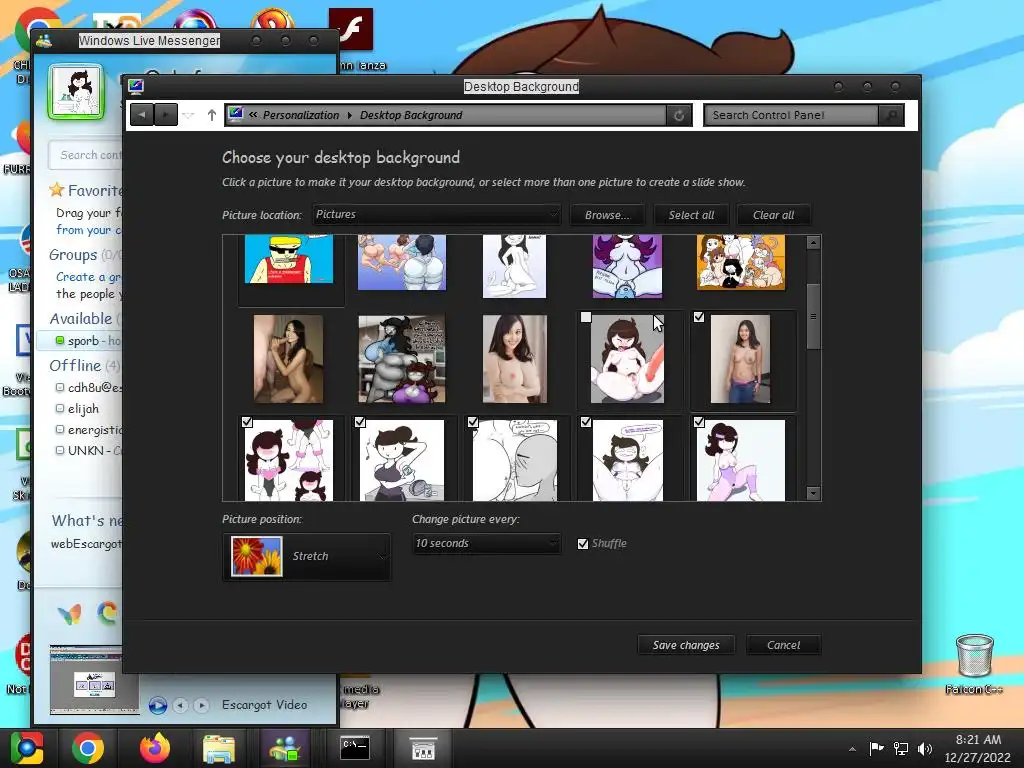Click Save changes

point(686,645)
